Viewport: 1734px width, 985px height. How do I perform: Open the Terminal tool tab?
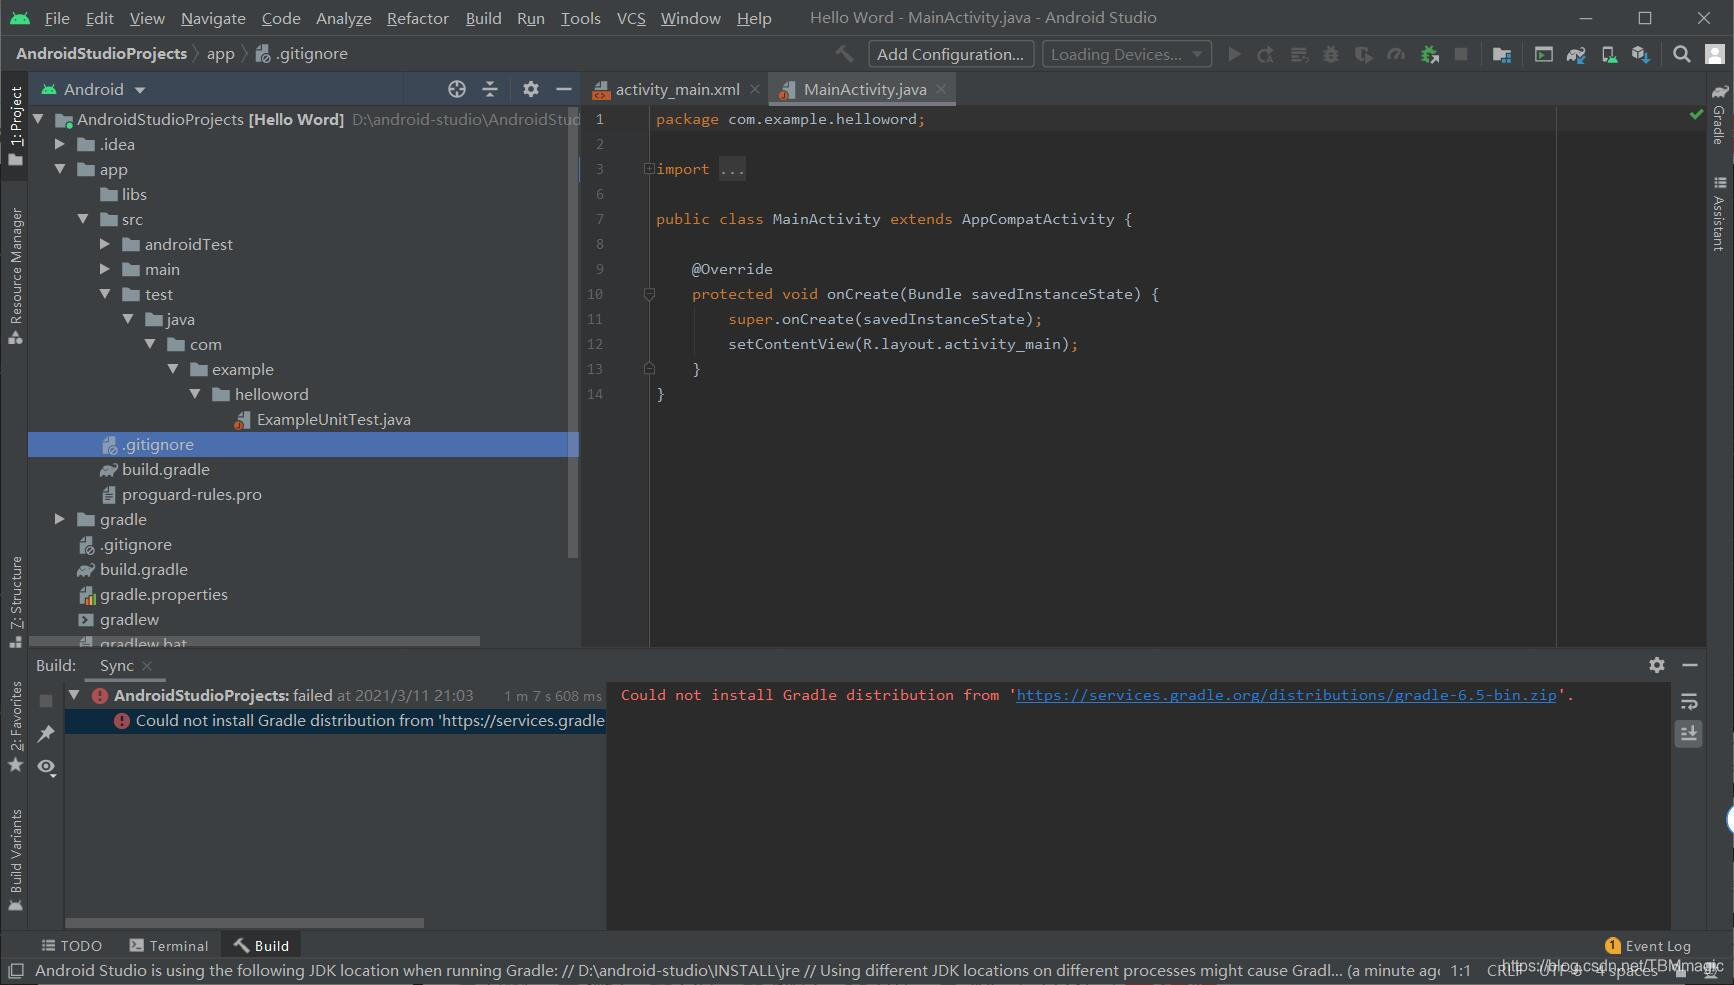[x=169, y=945]
